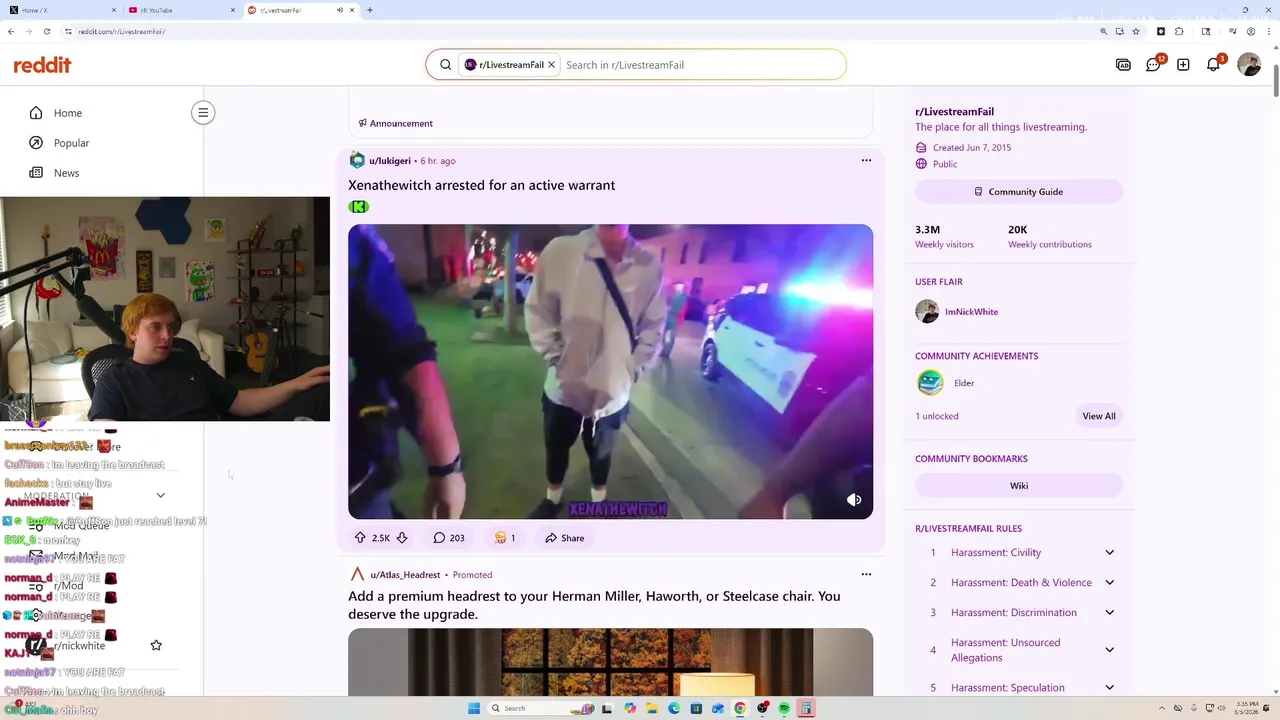1280x720 pixels.
Task: Click the green Kick flair badge
Action: 359,207
